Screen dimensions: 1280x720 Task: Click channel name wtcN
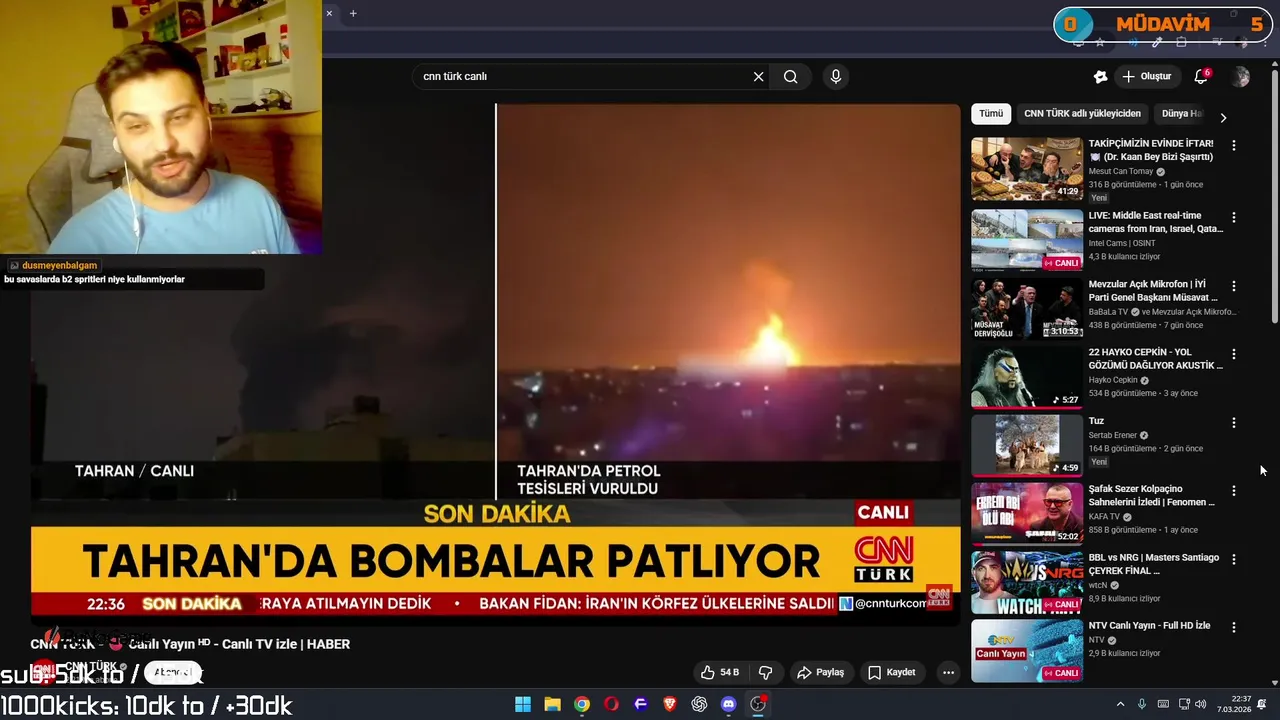pyautogui.click(x=1097, y=585)
